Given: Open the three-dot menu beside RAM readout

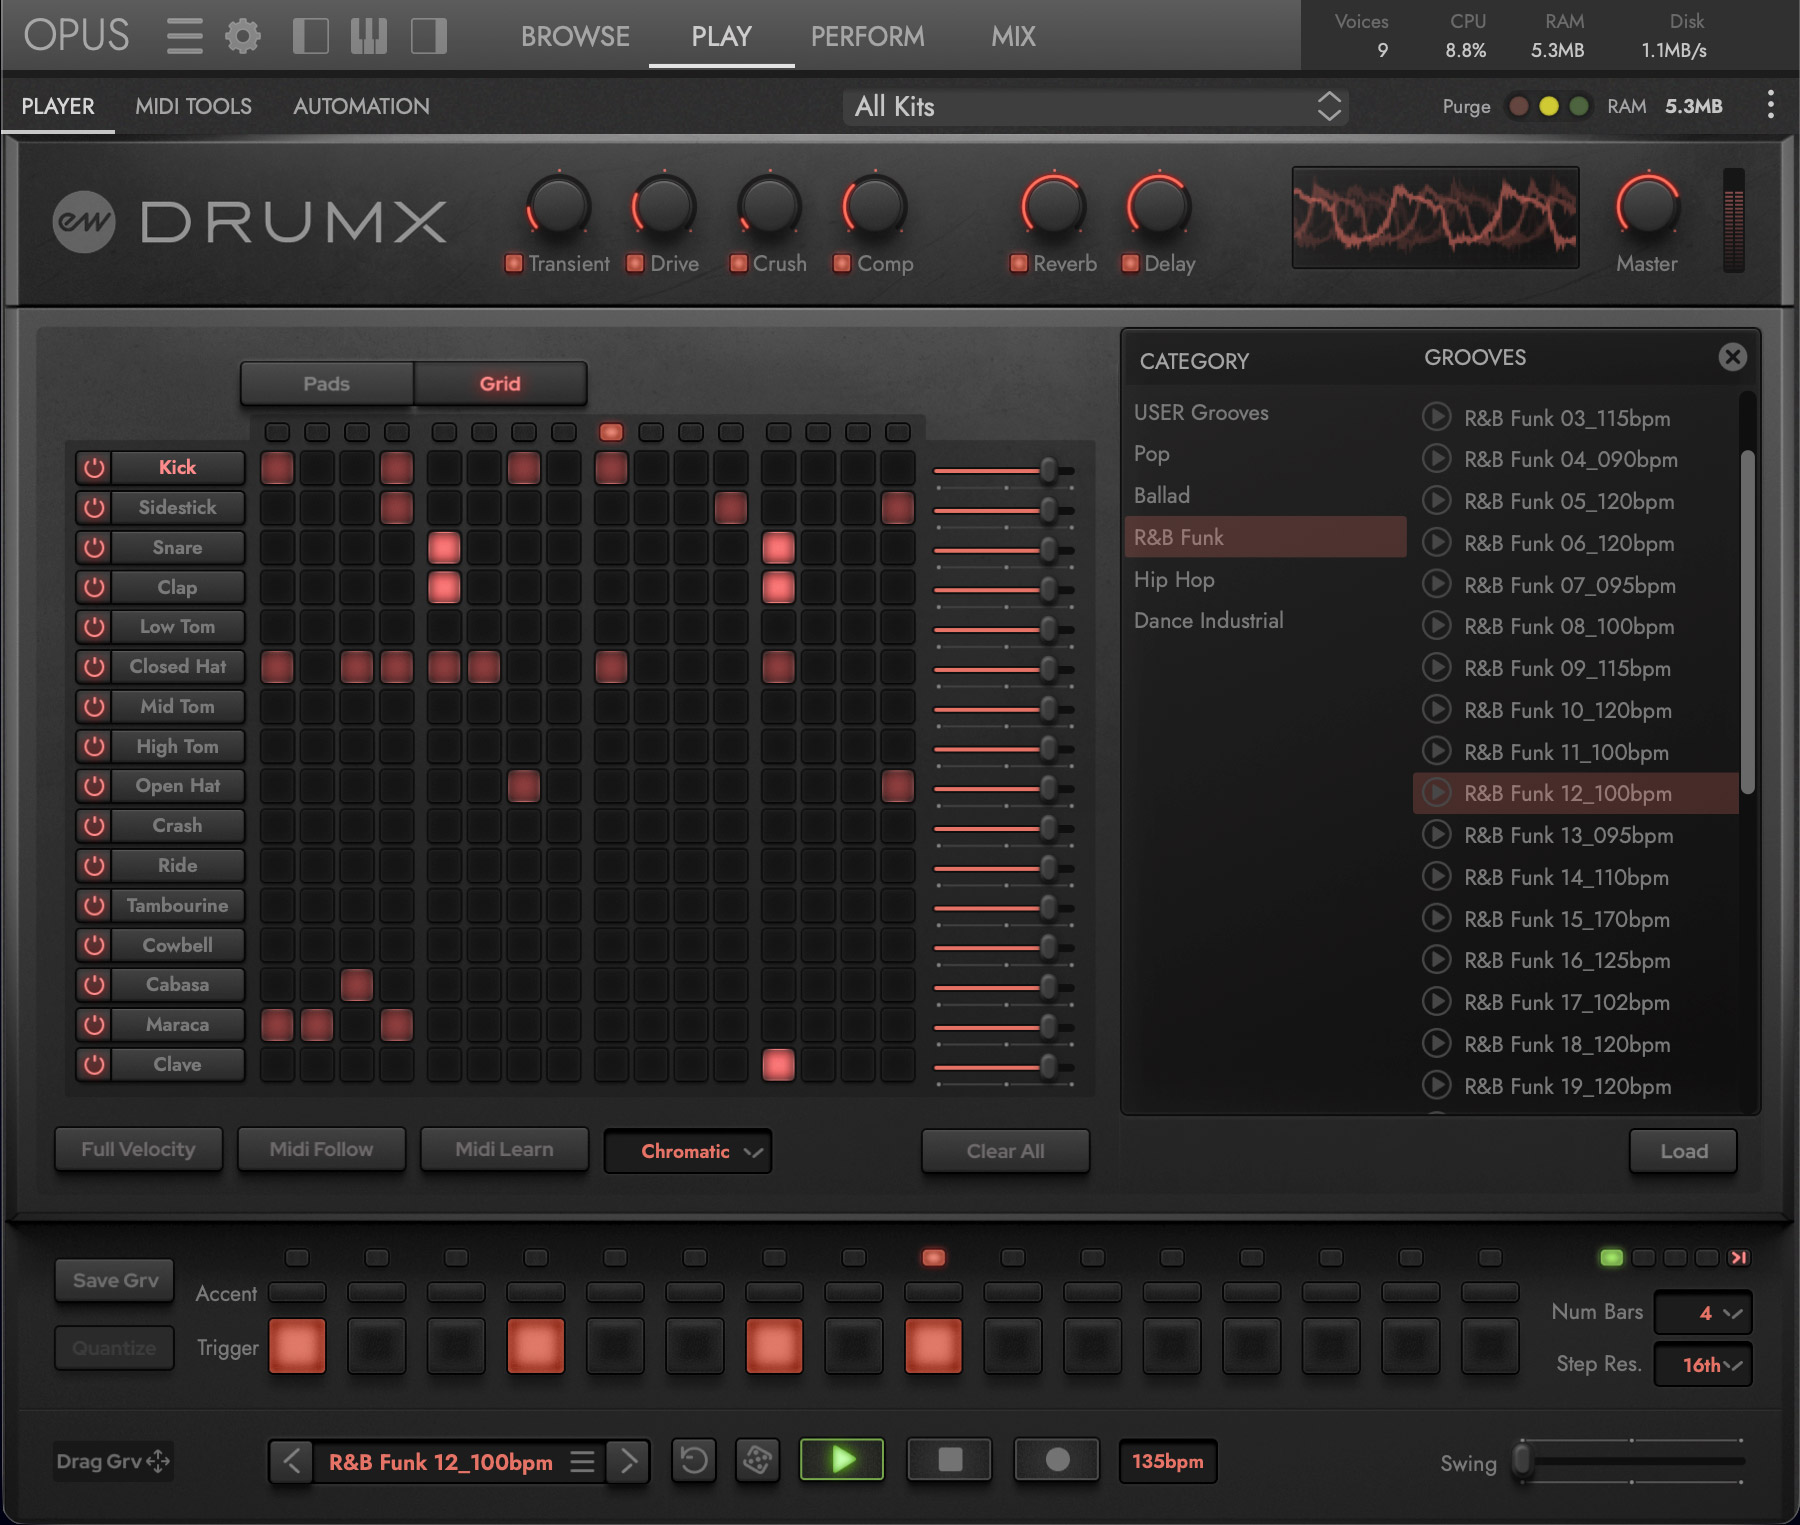Looking at the screenshot, I should click(1770, 106).
